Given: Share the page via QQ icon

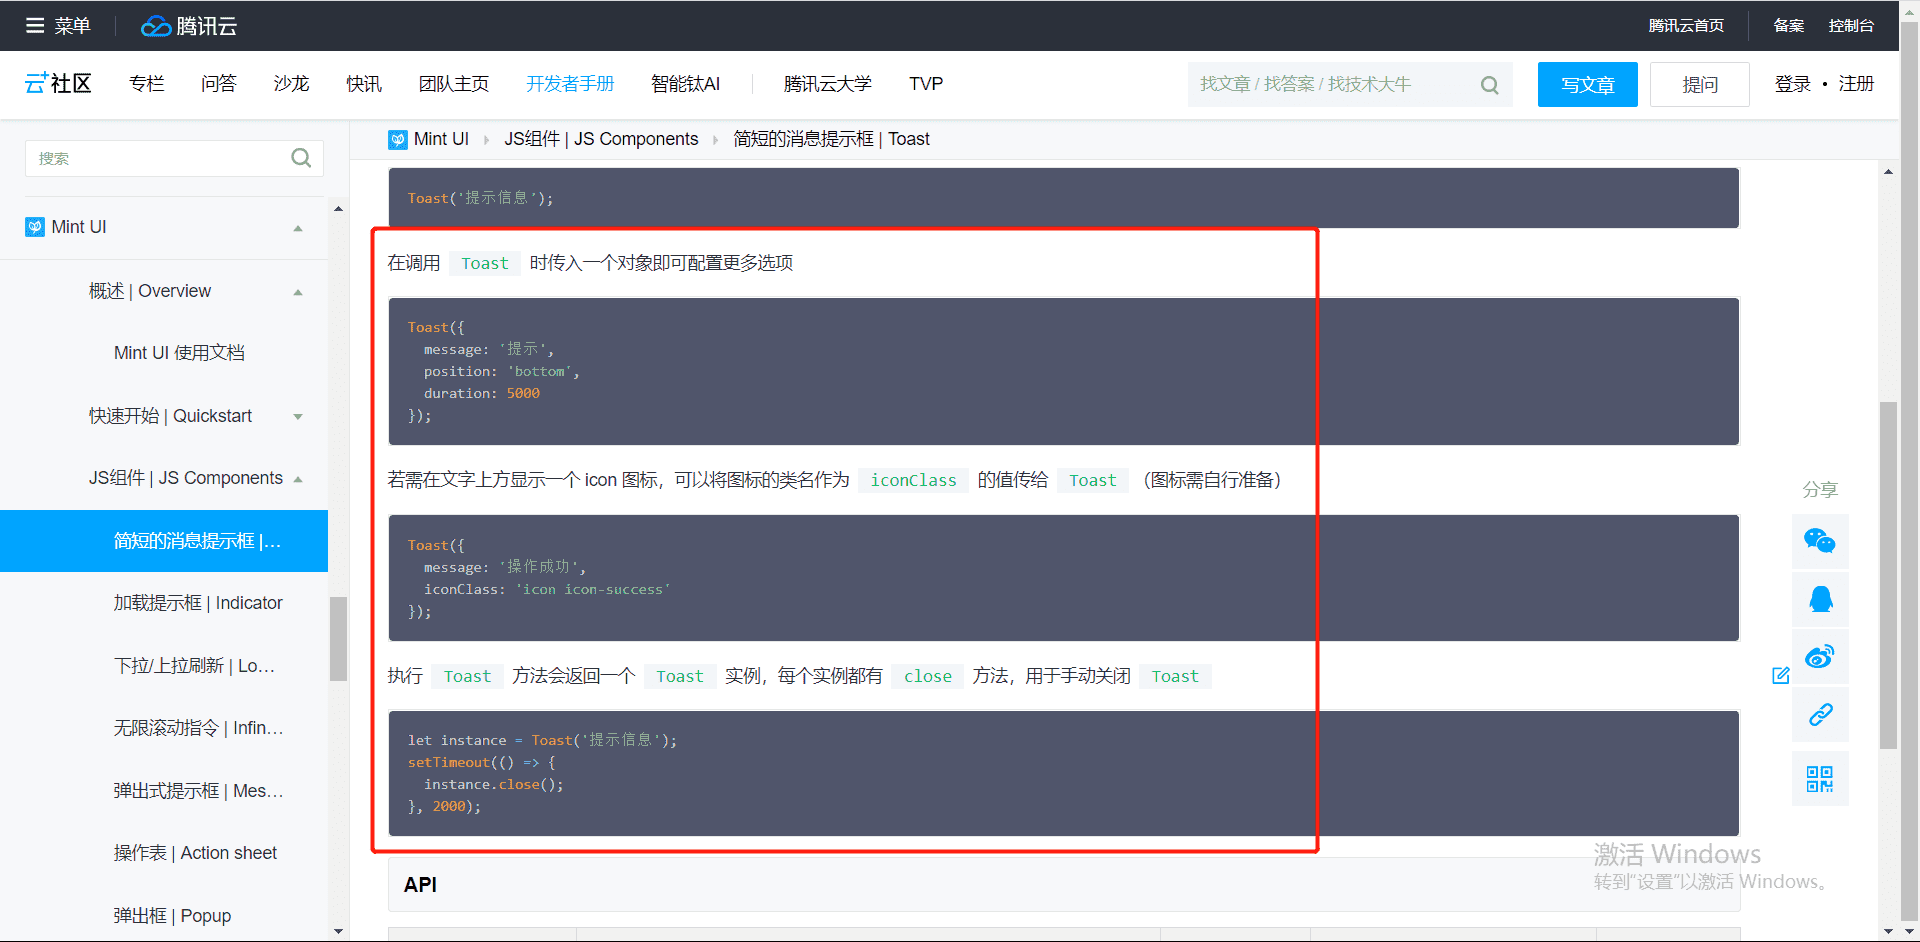Looking at the screenshot, I should [1820, 599].
